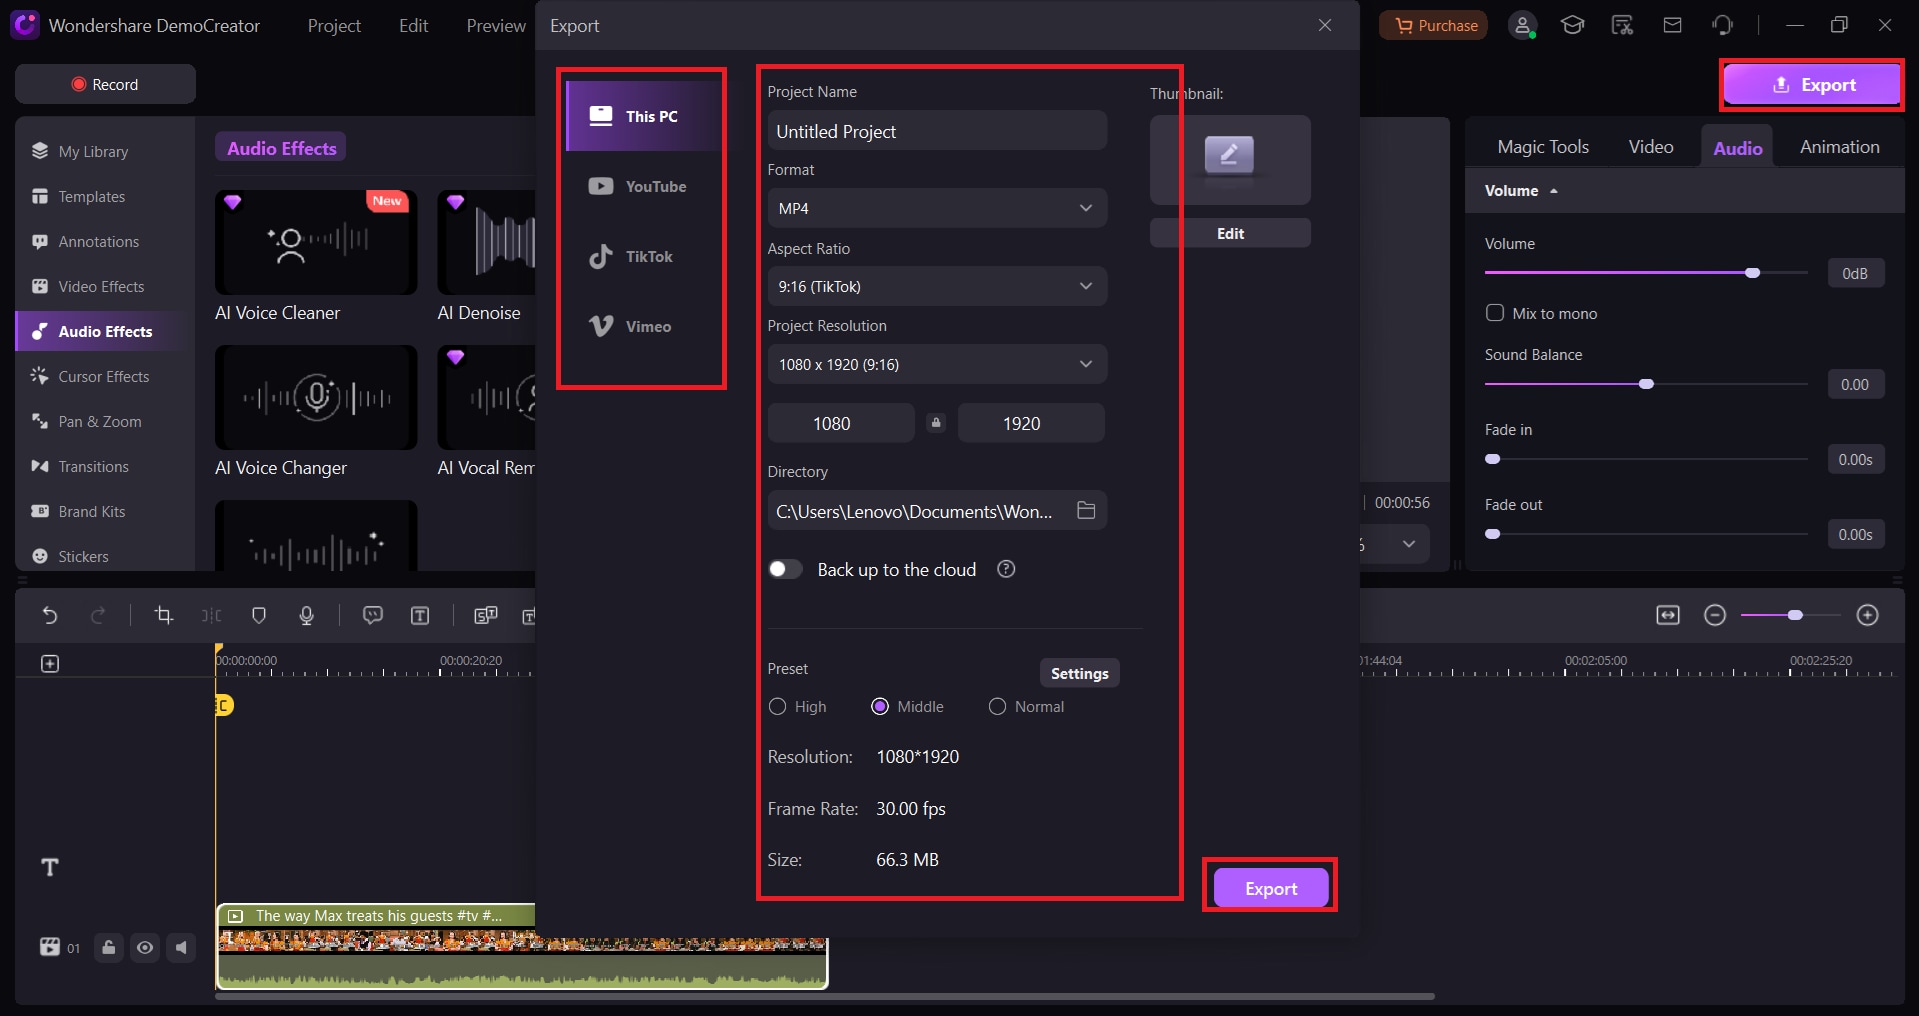1919x1016 pixels.
Task: Click the aspect lock icon between dimensions
Action: coord(936,423)
